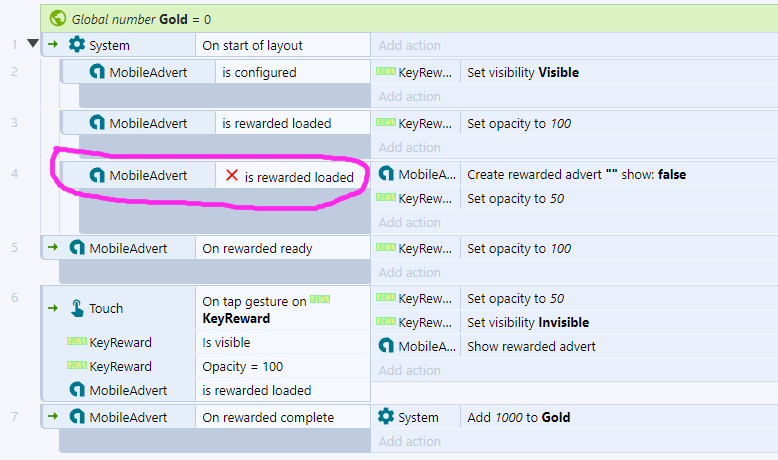Click the green trigger arrow on the 'On rewarded ready' event
The width and height of the screenshot is (778, 460).
coord(53,247)
